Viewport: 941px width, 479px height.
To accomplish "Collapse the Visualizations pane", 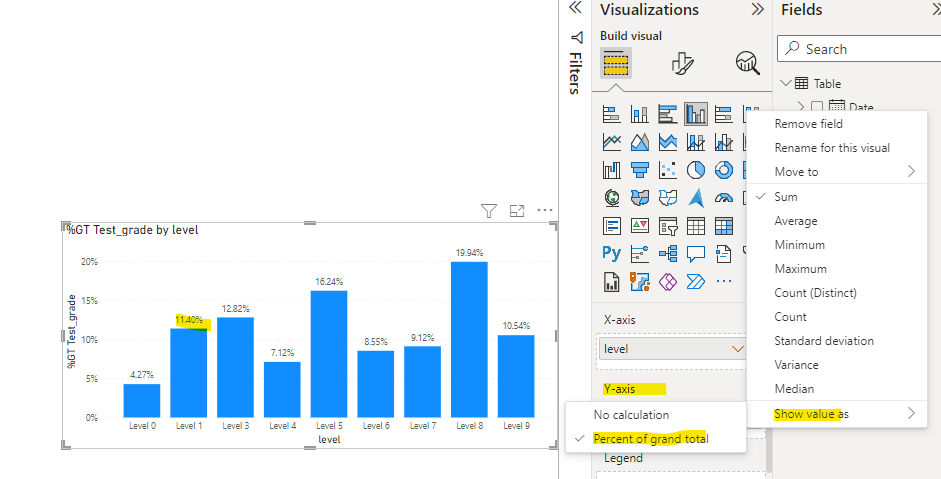I will click(758, 9).
